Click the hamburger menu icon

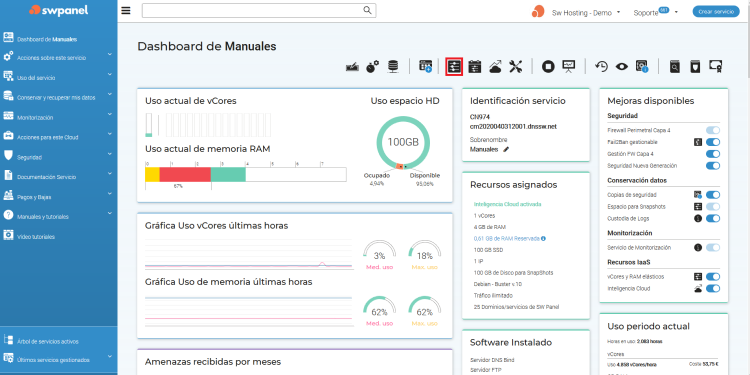point(126,11)
